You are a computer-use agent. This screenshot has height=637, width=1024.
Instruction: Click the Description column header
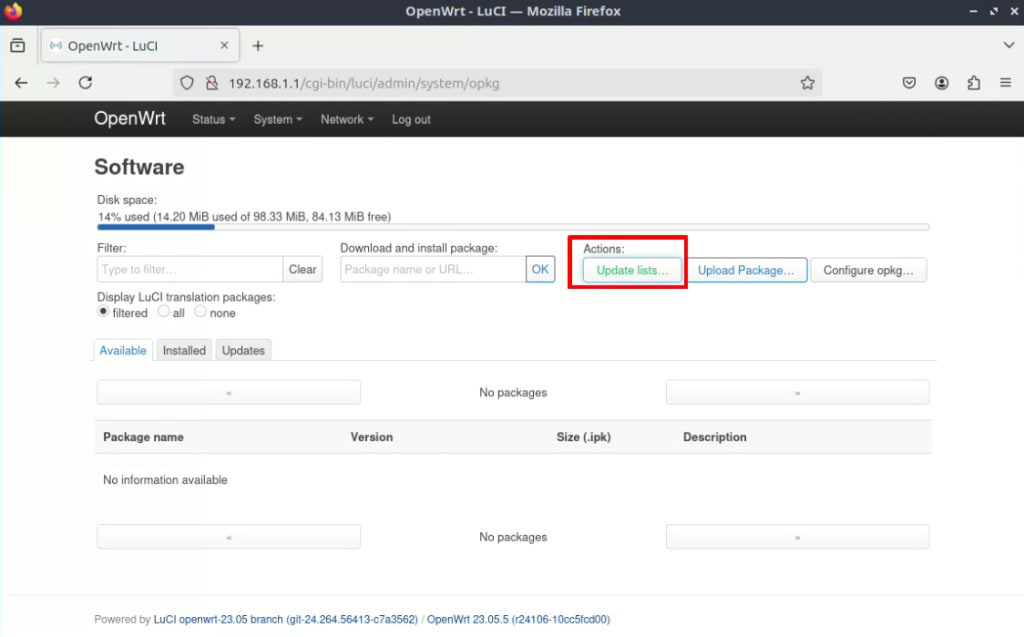coord(714,437)
